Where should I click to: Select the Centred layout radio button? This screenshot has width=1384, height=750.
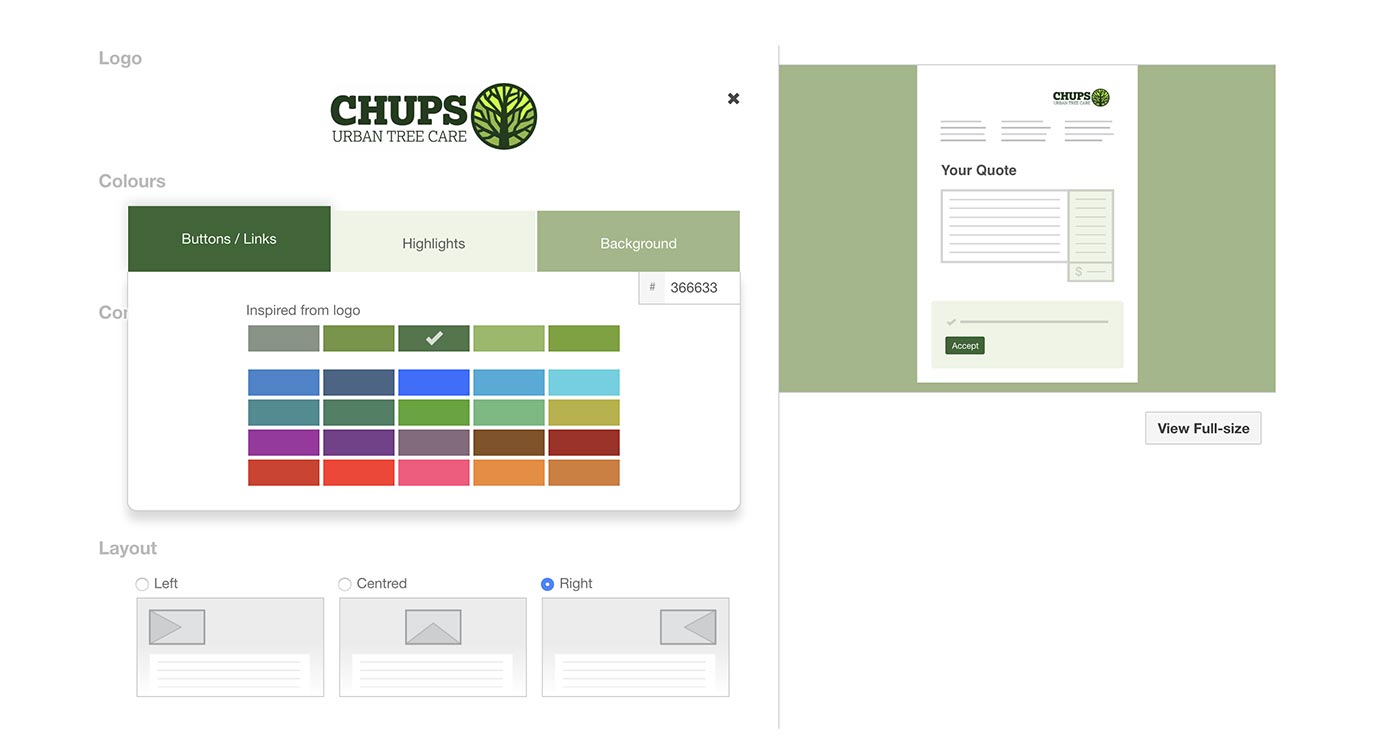[345, 584]
